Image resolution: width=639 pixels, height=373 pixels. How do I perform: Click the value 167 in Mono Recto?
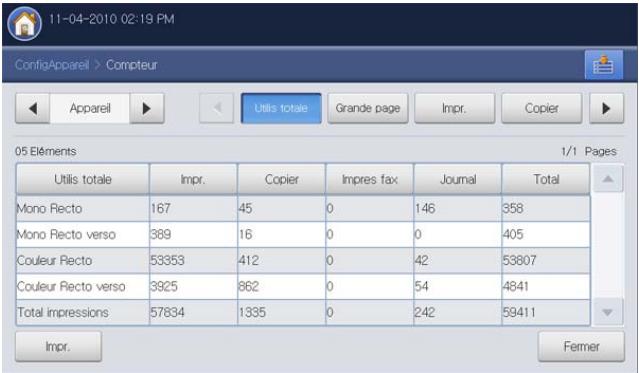(160, 209)
